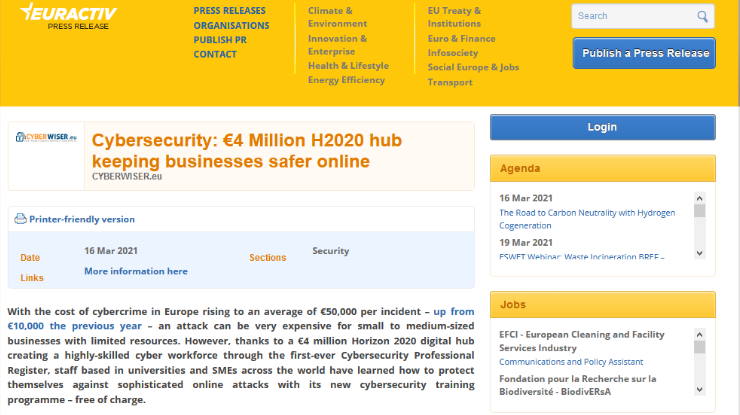This screenshot has height=415, width=740.
Task: Open the Communications and Policy Assistant job link
Action: (x=571, y=362)
